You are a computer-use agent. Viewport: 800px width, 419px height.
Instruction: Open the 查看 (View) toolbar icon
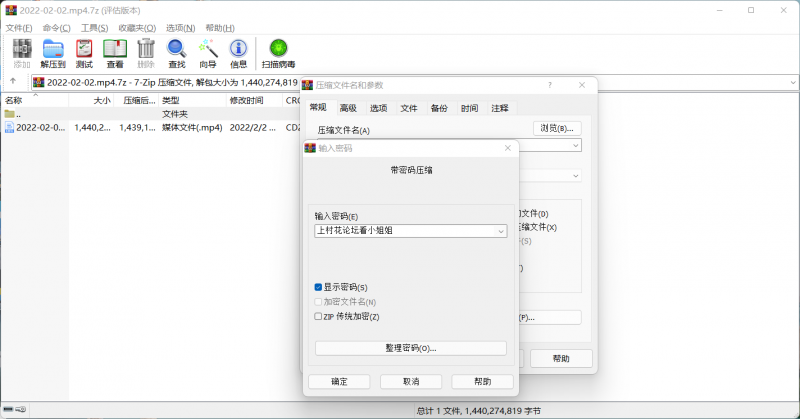coord(115,52)
